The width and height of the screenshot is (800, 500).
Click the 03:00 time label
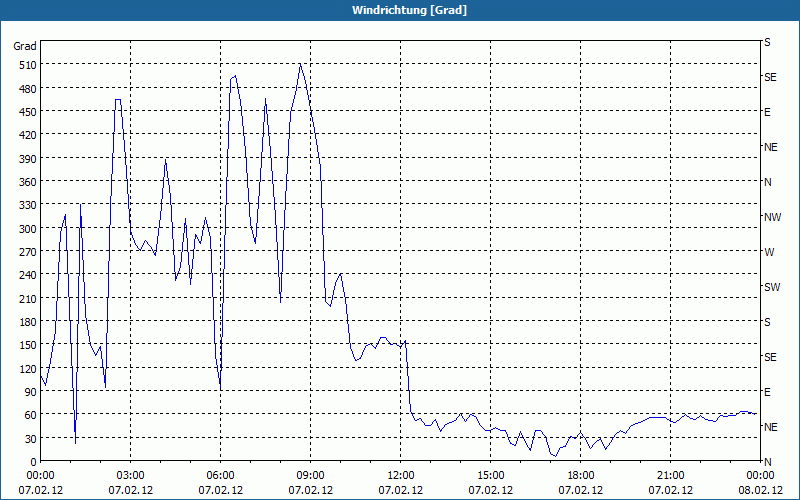(131, 476)
